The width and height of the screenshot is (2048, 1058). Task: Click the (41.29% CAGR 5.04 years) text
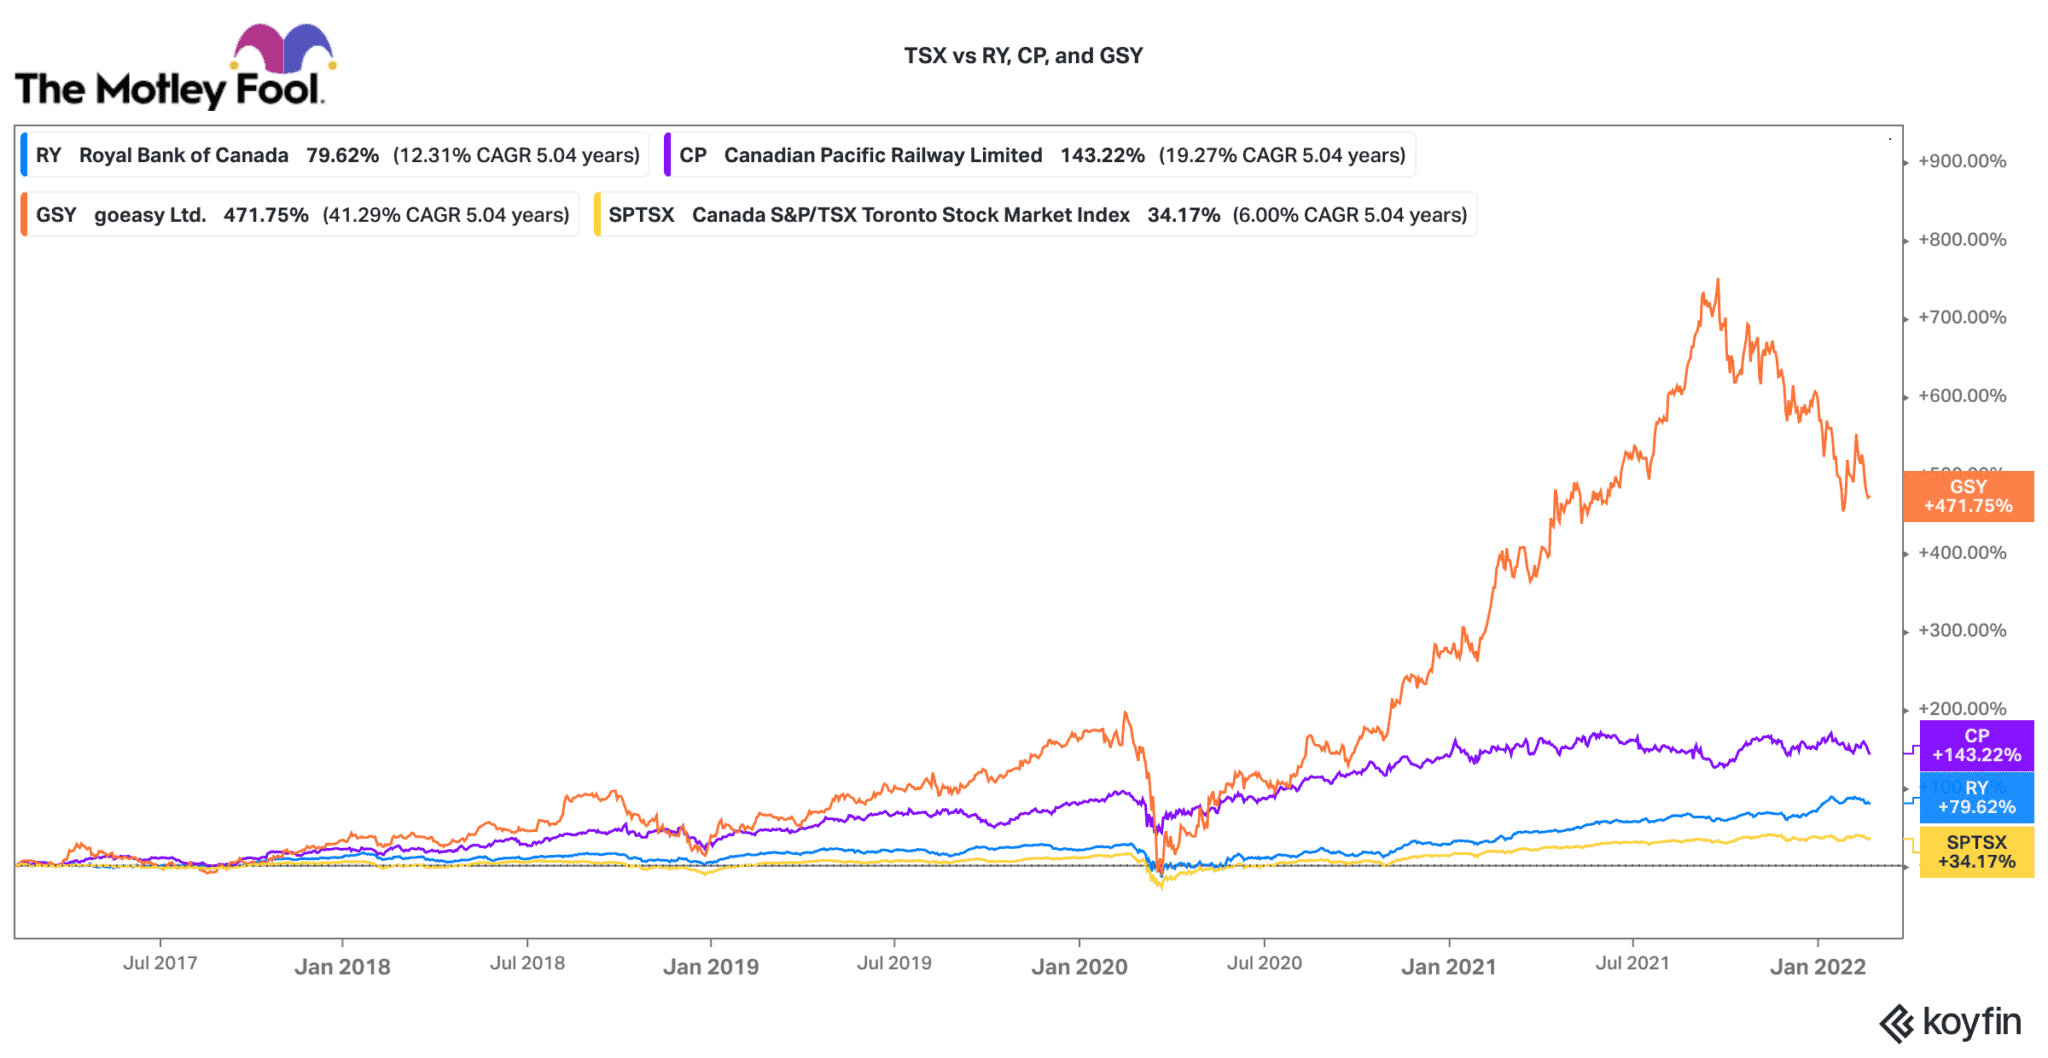pyautogui.click(x=446, y=215)
